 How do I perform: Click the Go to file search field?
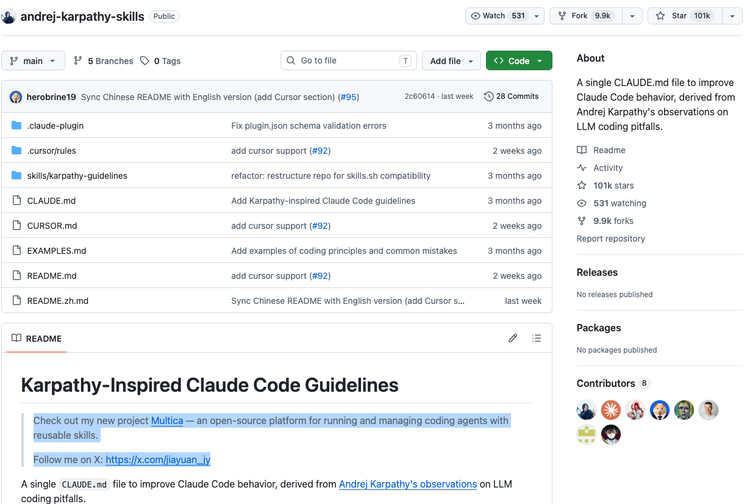pos(348,61)
